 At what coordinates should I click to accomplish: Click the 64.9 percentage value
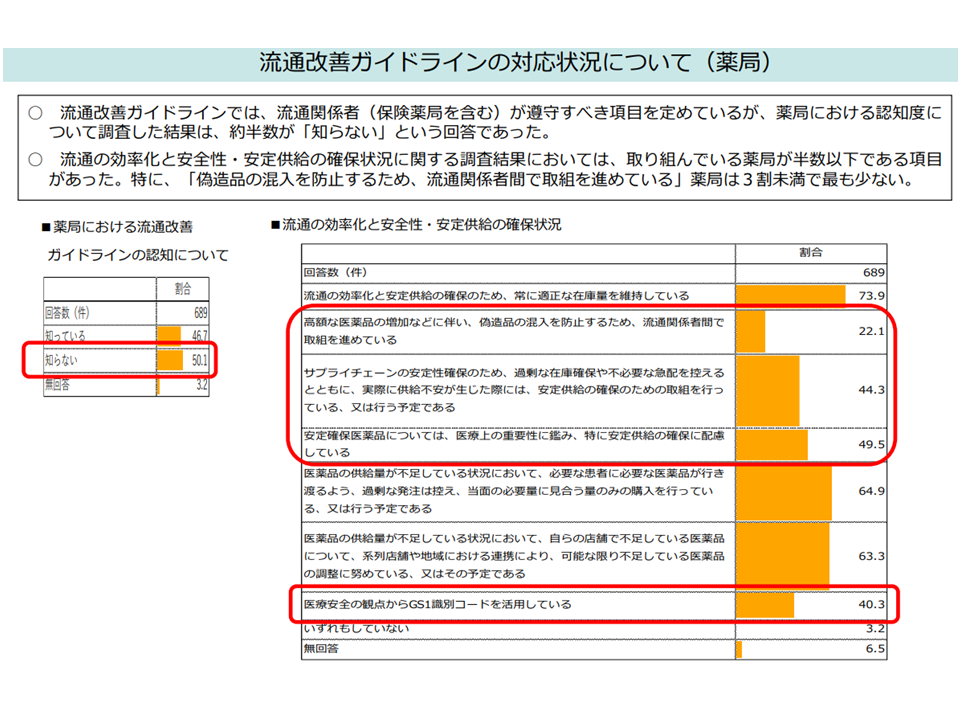[872, 491]
